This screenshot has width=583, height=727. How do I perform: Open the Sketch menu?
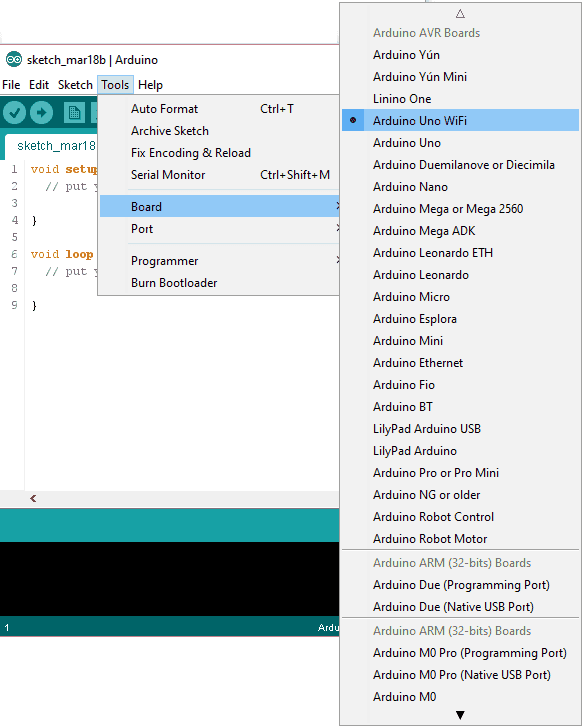[75, 85]
